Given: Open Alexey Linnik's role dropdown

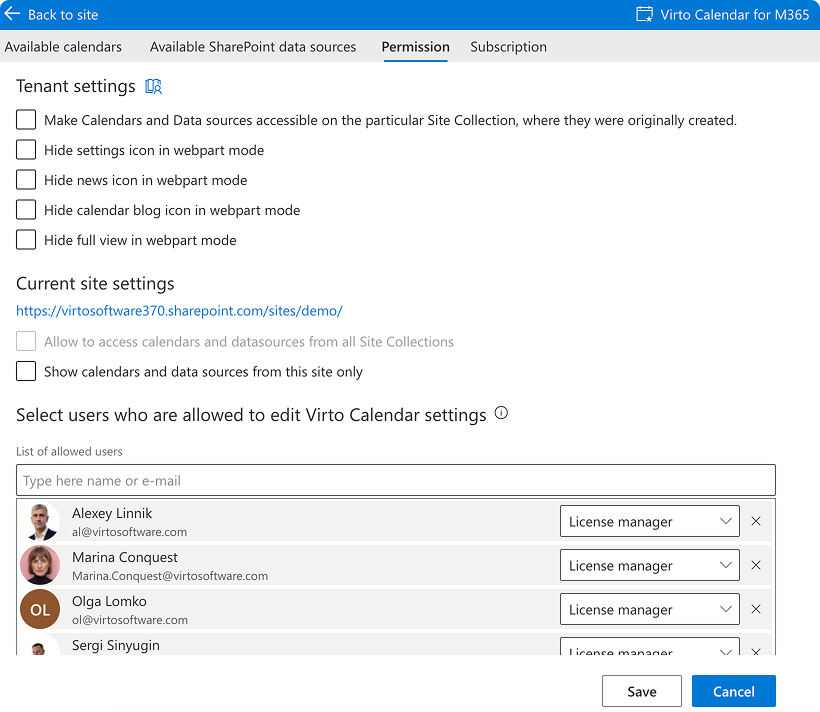Looking at the screenshot, I should pyautogui.click(x=649, y=521).
